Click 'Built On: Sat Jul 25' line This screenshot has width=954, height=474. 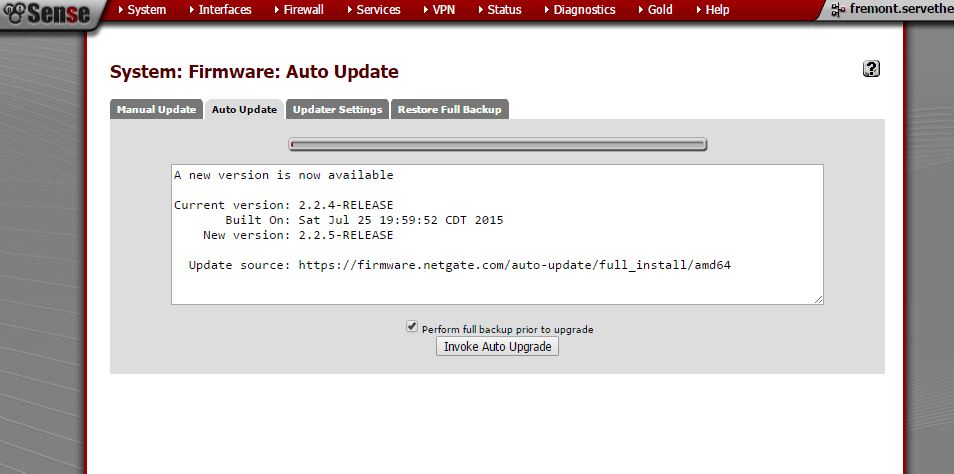point(364,220)
